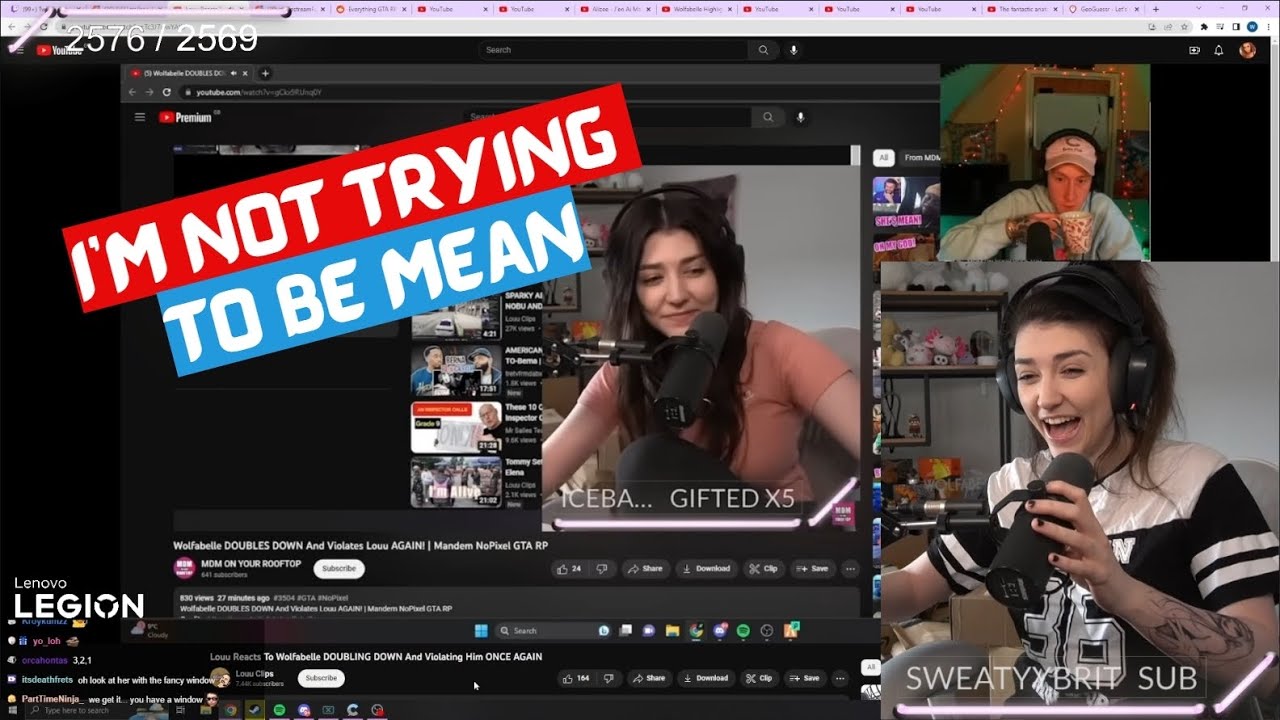Image resolution: width=1280 pixels, height=720 pixels.
Task: Open the 17:51 American suggested video thumbnail
Action: tap(456, 371)
